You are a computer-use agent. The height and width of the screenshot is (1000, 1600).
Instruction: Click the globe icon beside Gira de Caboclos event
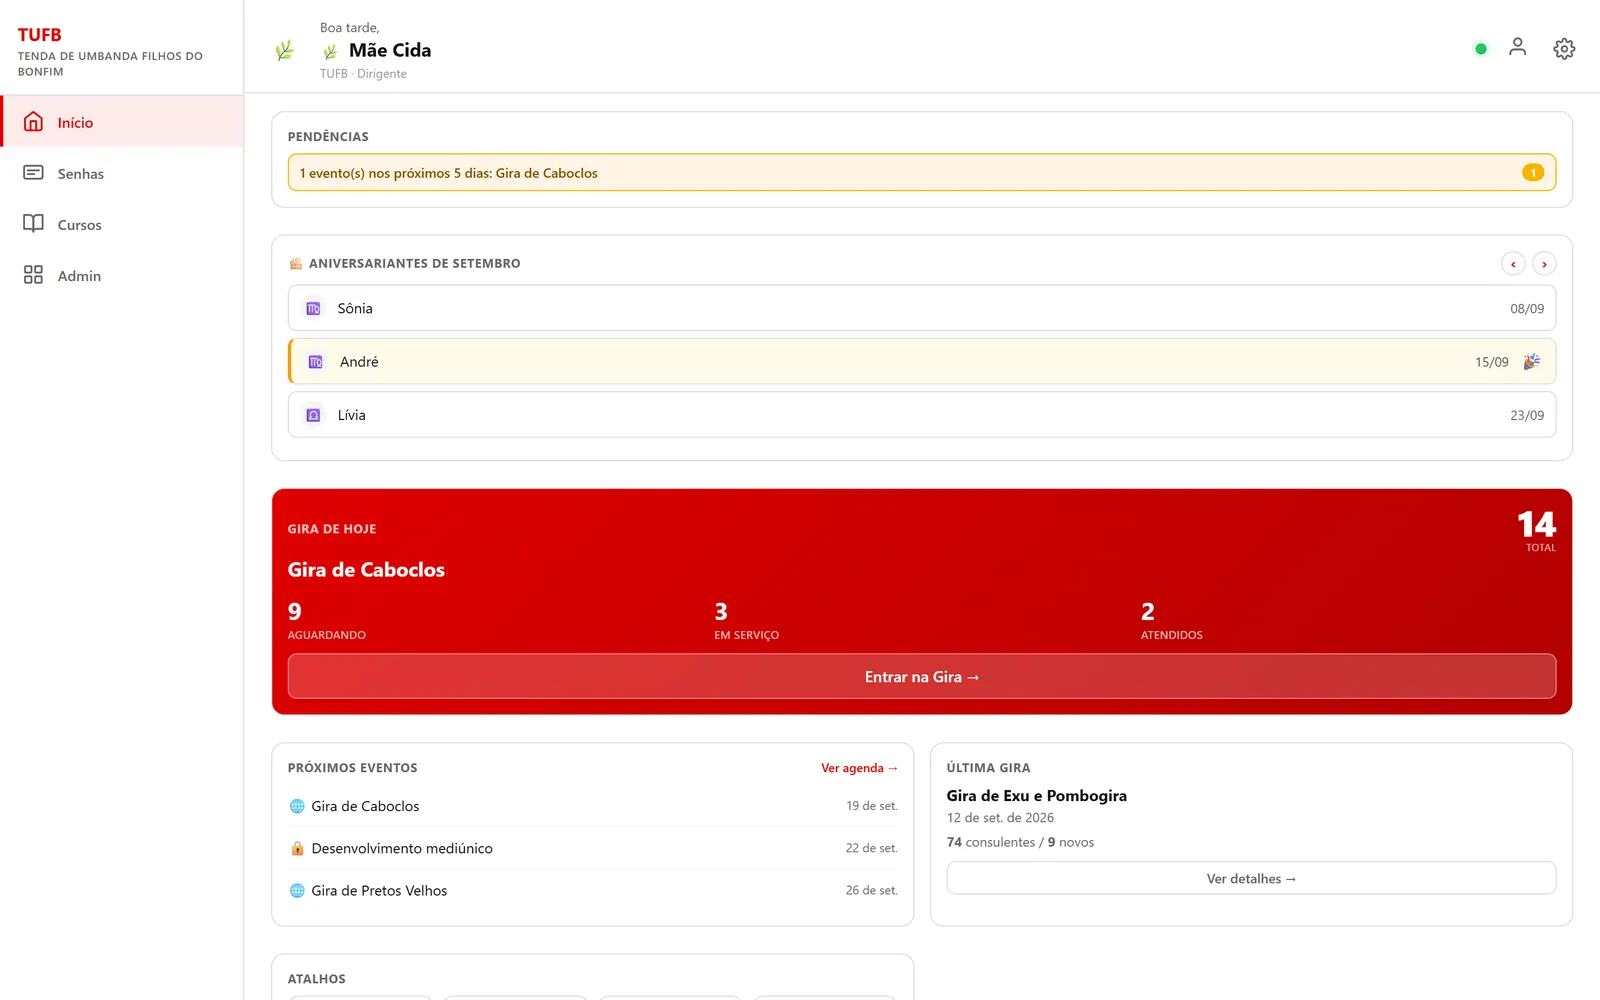pyautogui.click(x=297, y=806)
